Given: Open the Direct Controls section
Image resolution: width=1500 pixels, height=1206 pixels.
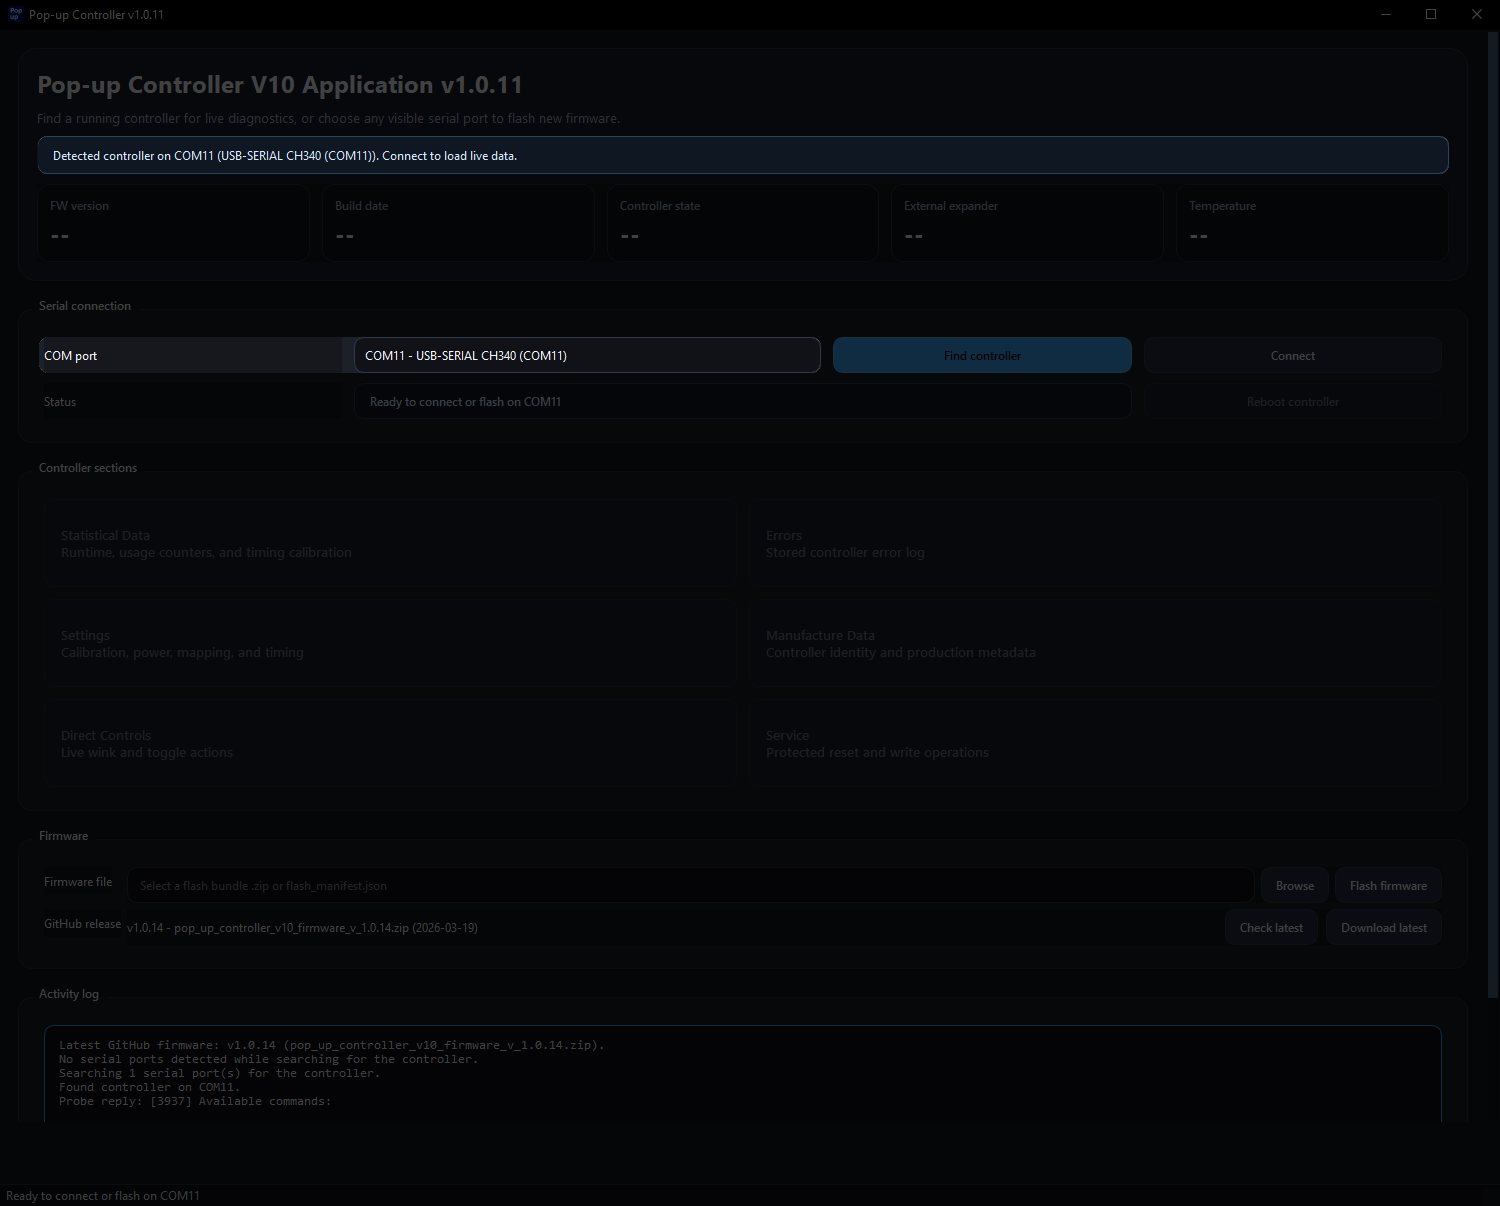Looking at the screenshot, I should click(x=390, y=743).
